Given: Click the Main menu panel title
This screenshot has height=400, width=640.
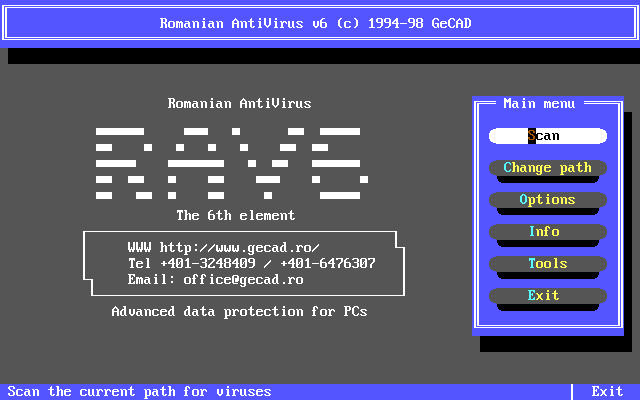Looking at the screenshot, I should [x=539, y=104].
